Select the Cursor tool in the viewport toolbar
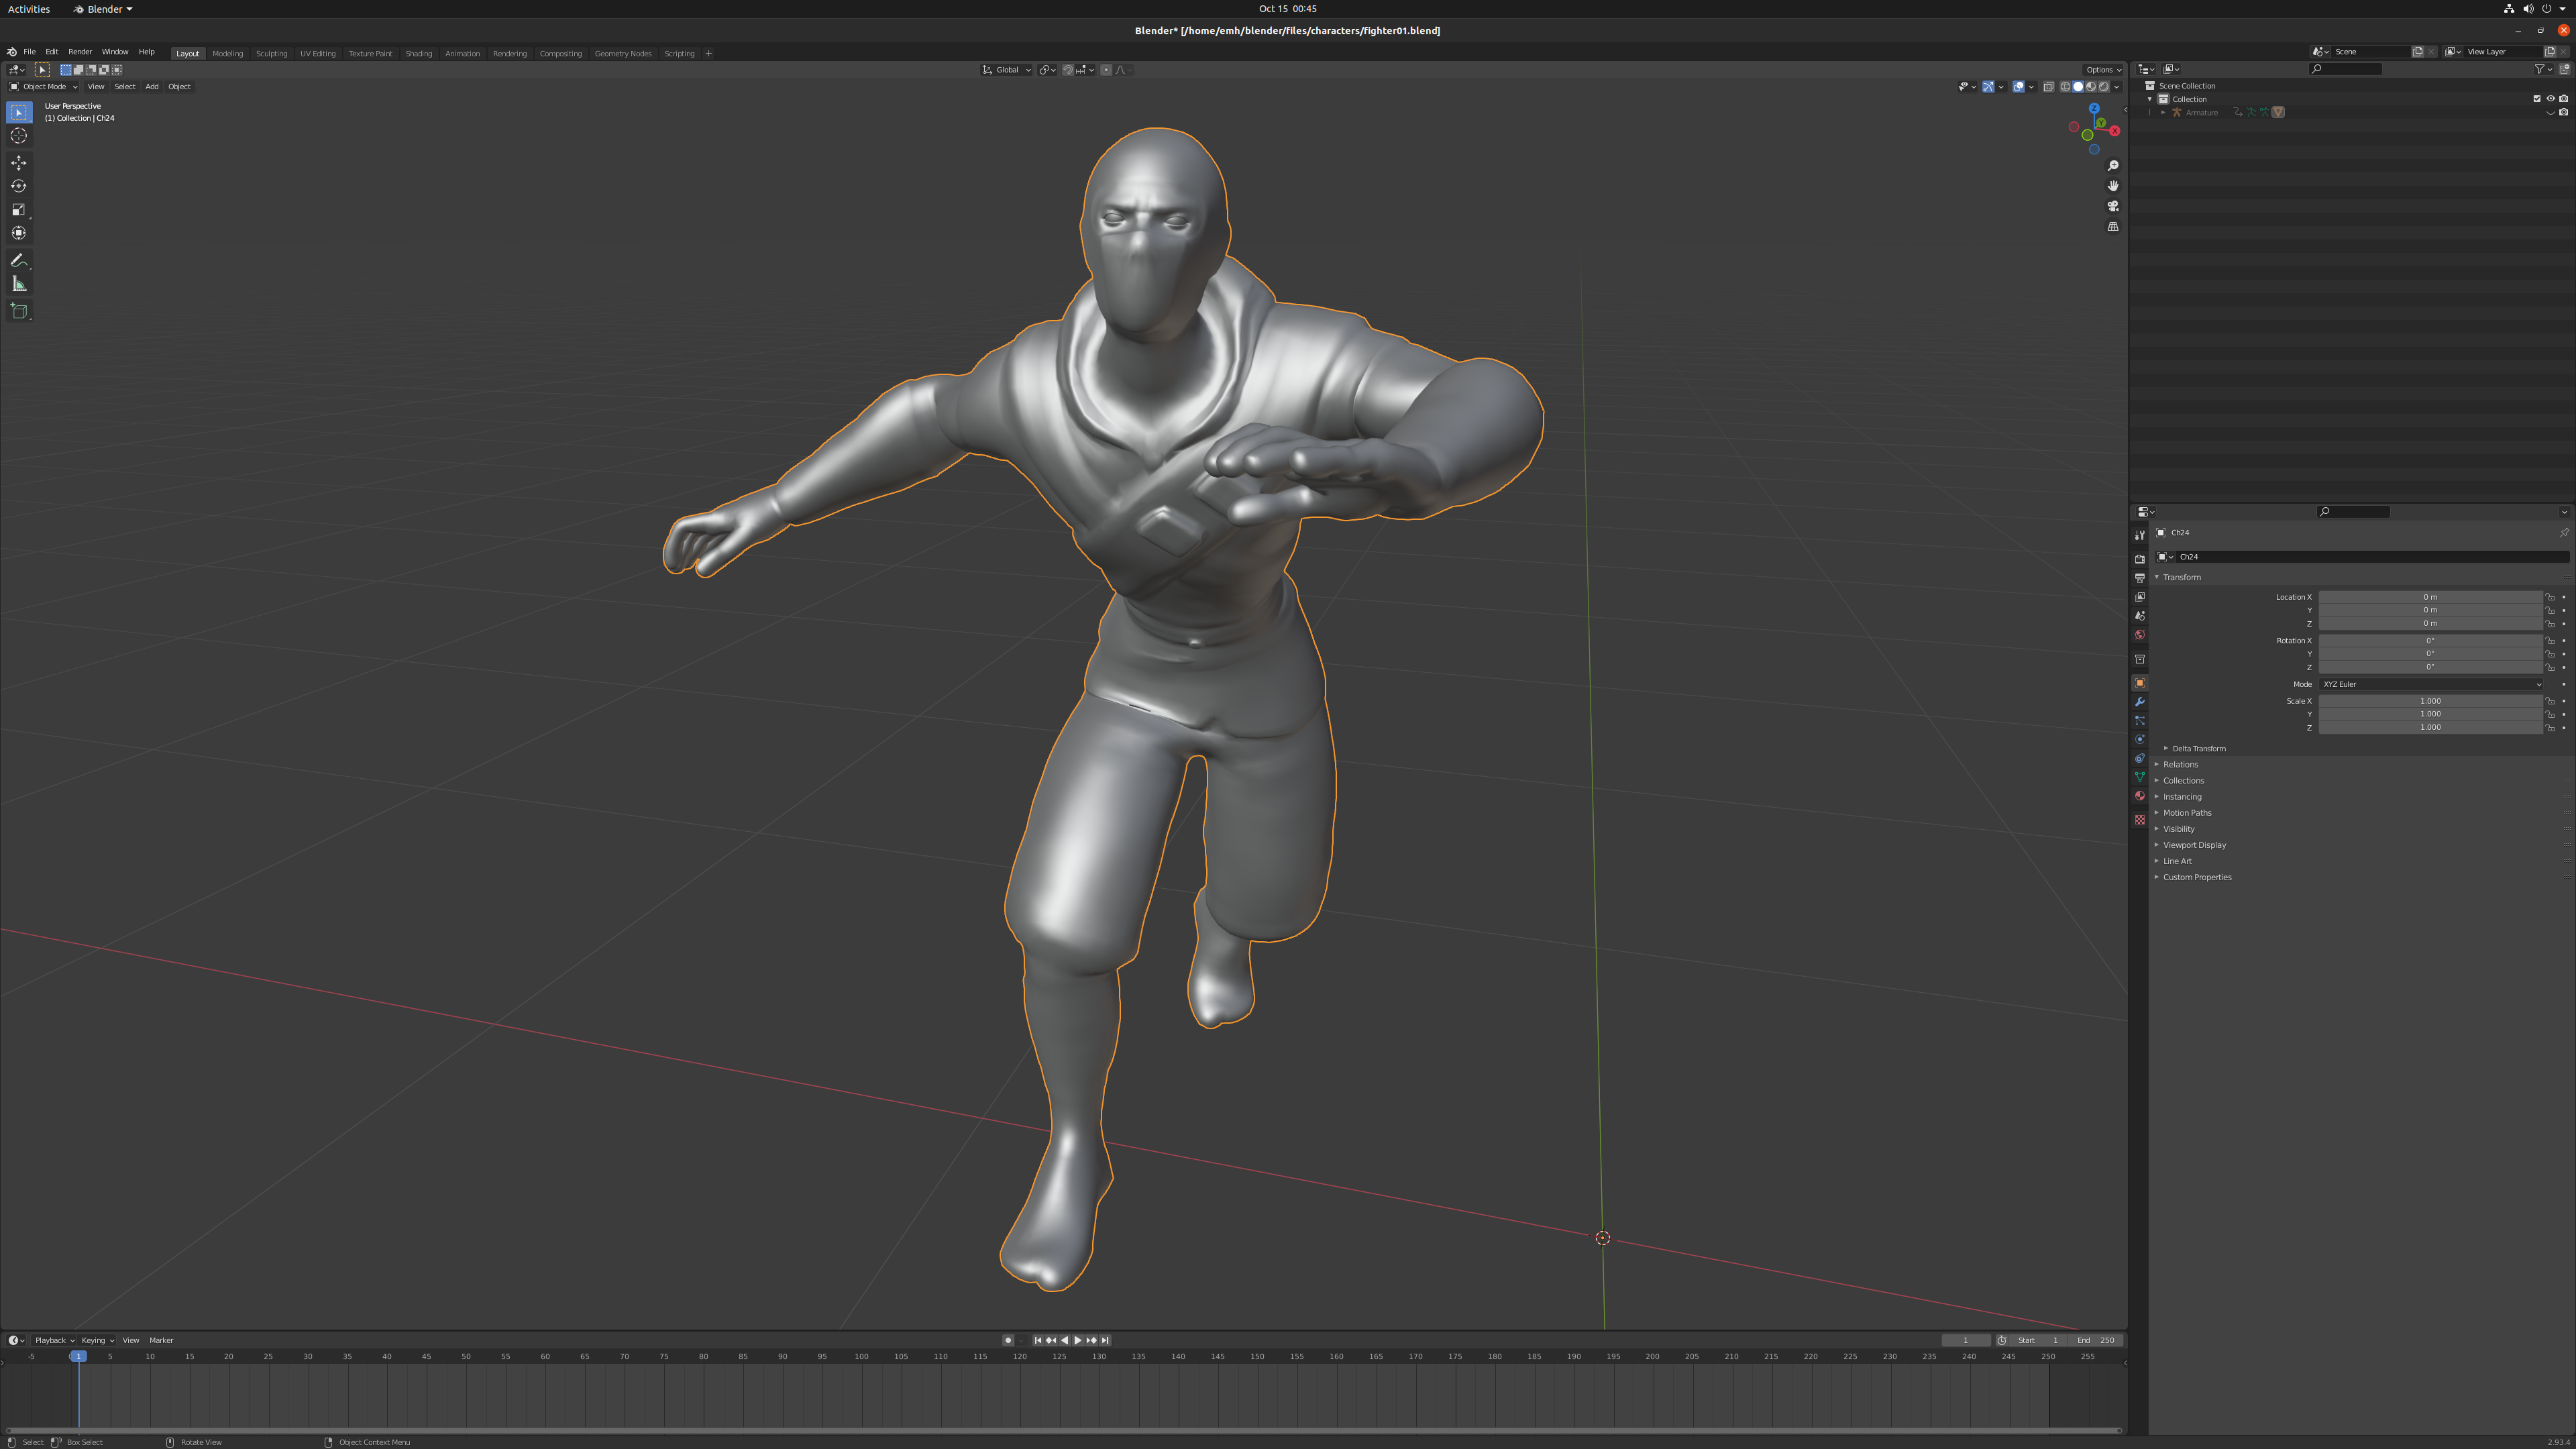This screenshot has width=2576, height=1449. click(x=19, y=136)
